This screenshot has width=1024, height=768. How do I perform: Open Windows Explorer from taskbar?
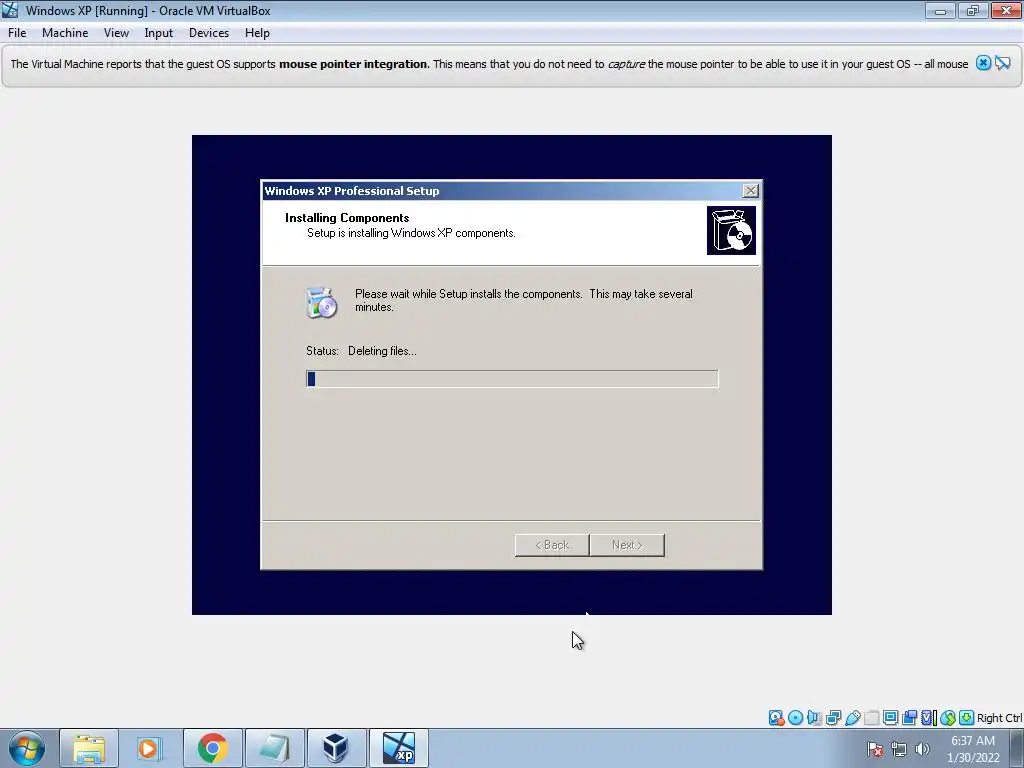point(89,748)
